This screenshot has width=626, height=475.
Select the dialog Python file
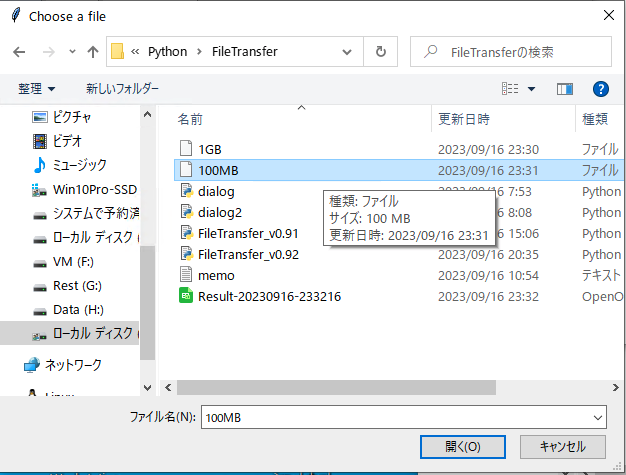click(x=216, y=192)
